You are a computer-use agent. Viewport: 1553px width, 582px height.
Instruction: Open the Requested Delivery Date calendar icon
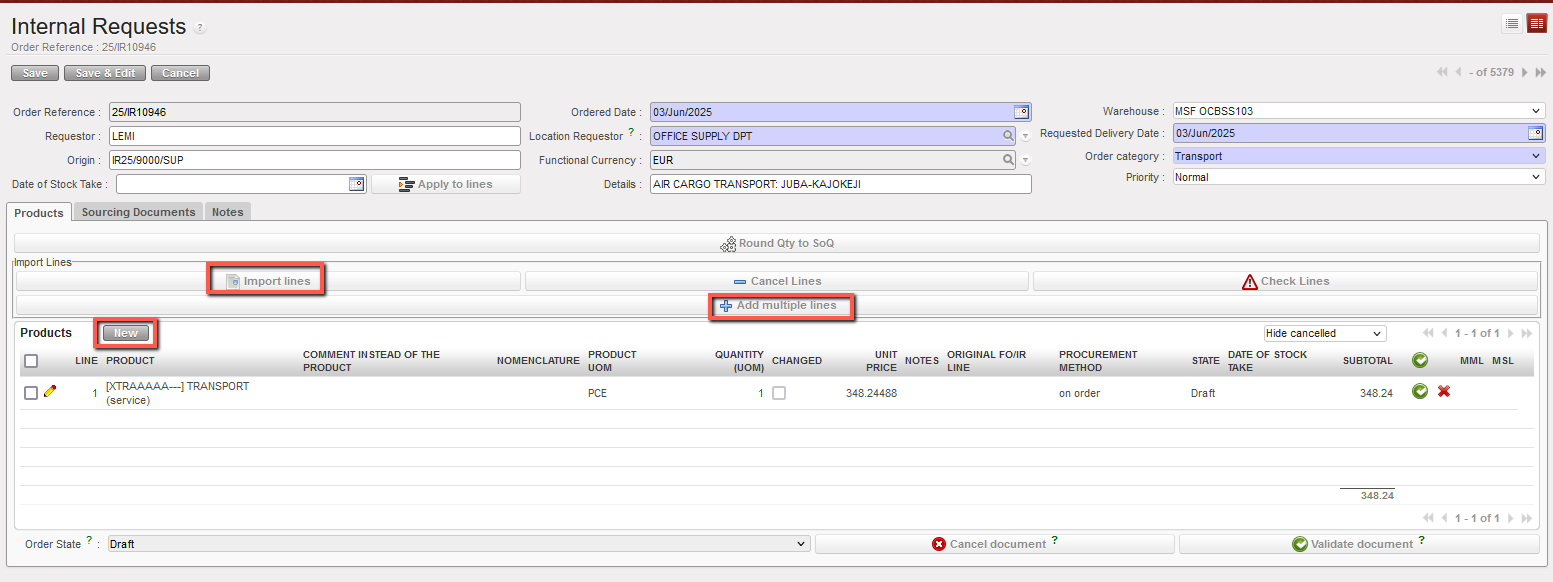pyautogui.click(x=1535, y=134)
